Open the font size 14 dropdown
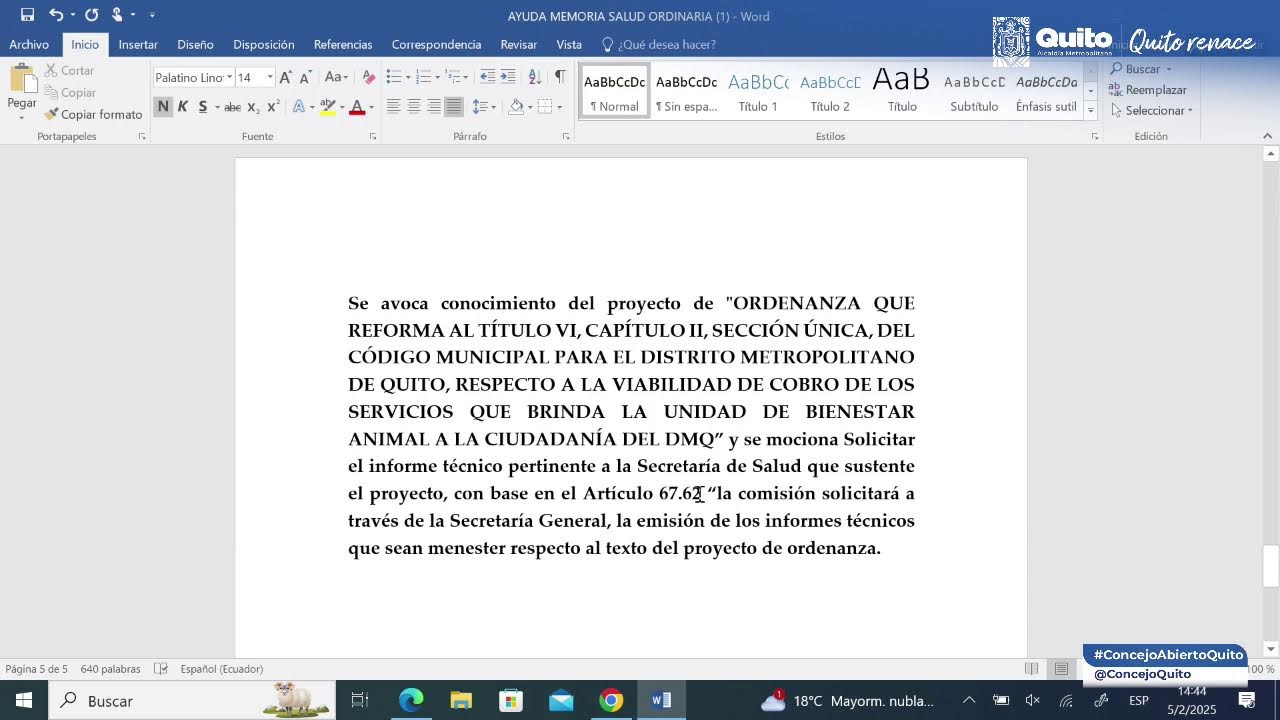The image size is (1280, 720). [269, 77]
